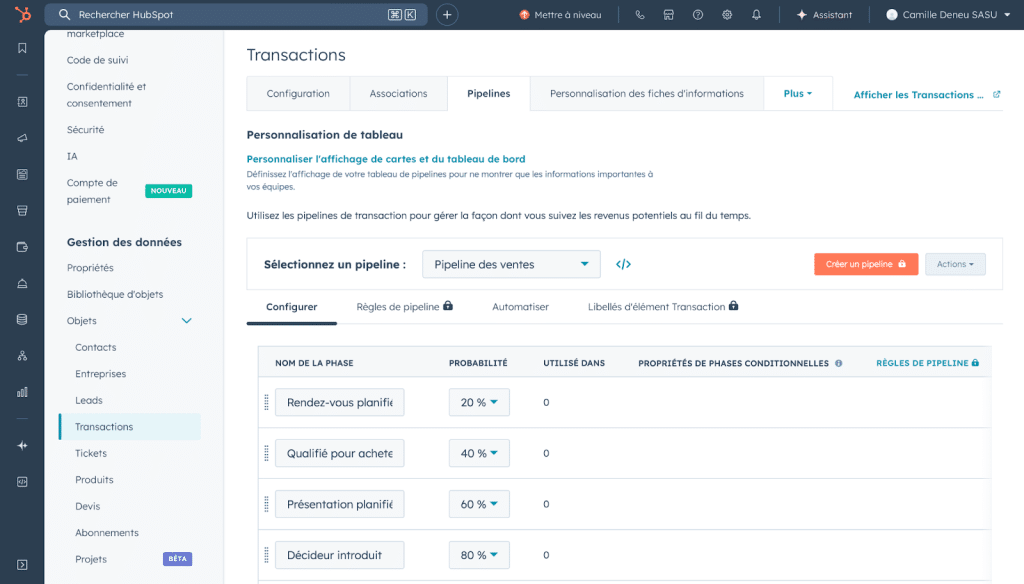The image size is (1024, 584).
Task: Open Personnaliser l'affichage de cartes link
Action: [385, 159]
